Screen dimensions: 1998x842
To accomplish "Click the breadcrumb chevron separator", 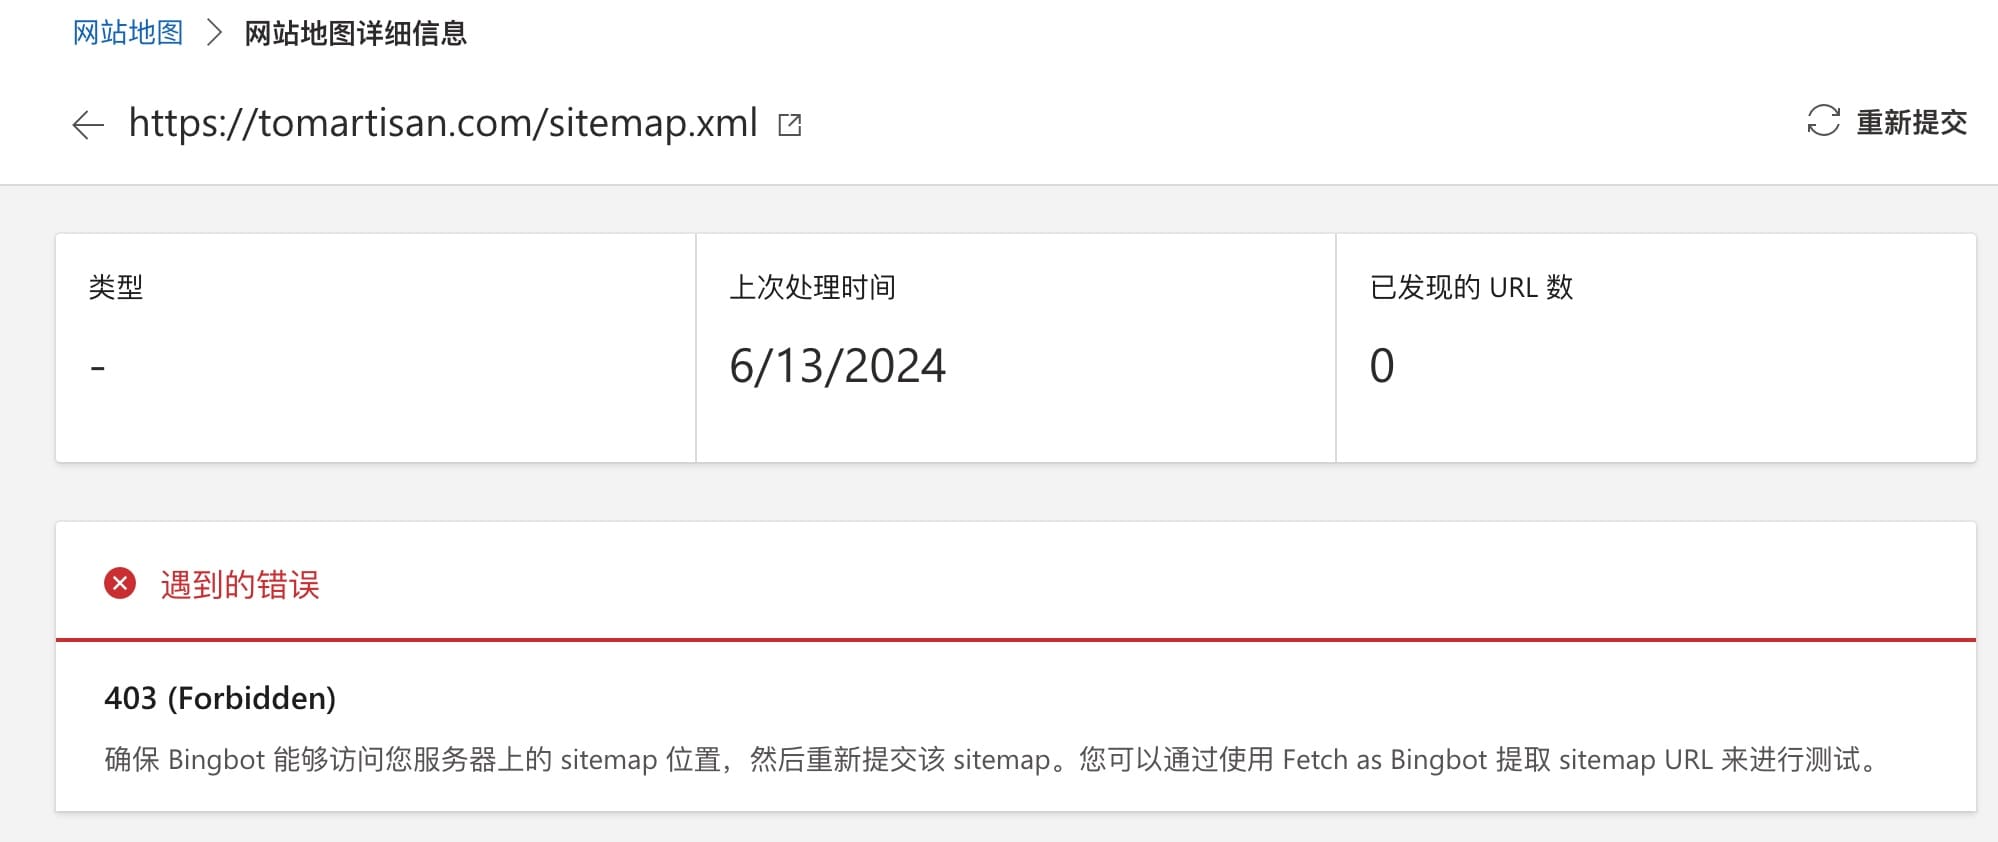I will 213,33.
